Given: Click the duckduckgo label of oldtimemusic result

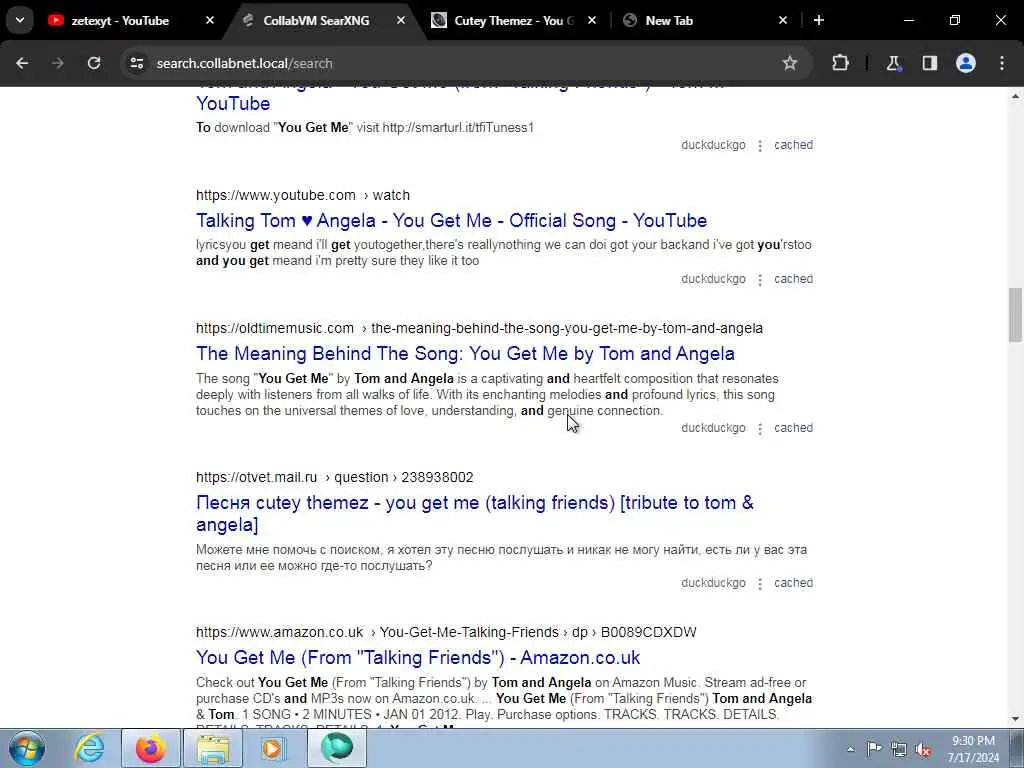Looking at the screenshot, I should click(x=713, y=428).
